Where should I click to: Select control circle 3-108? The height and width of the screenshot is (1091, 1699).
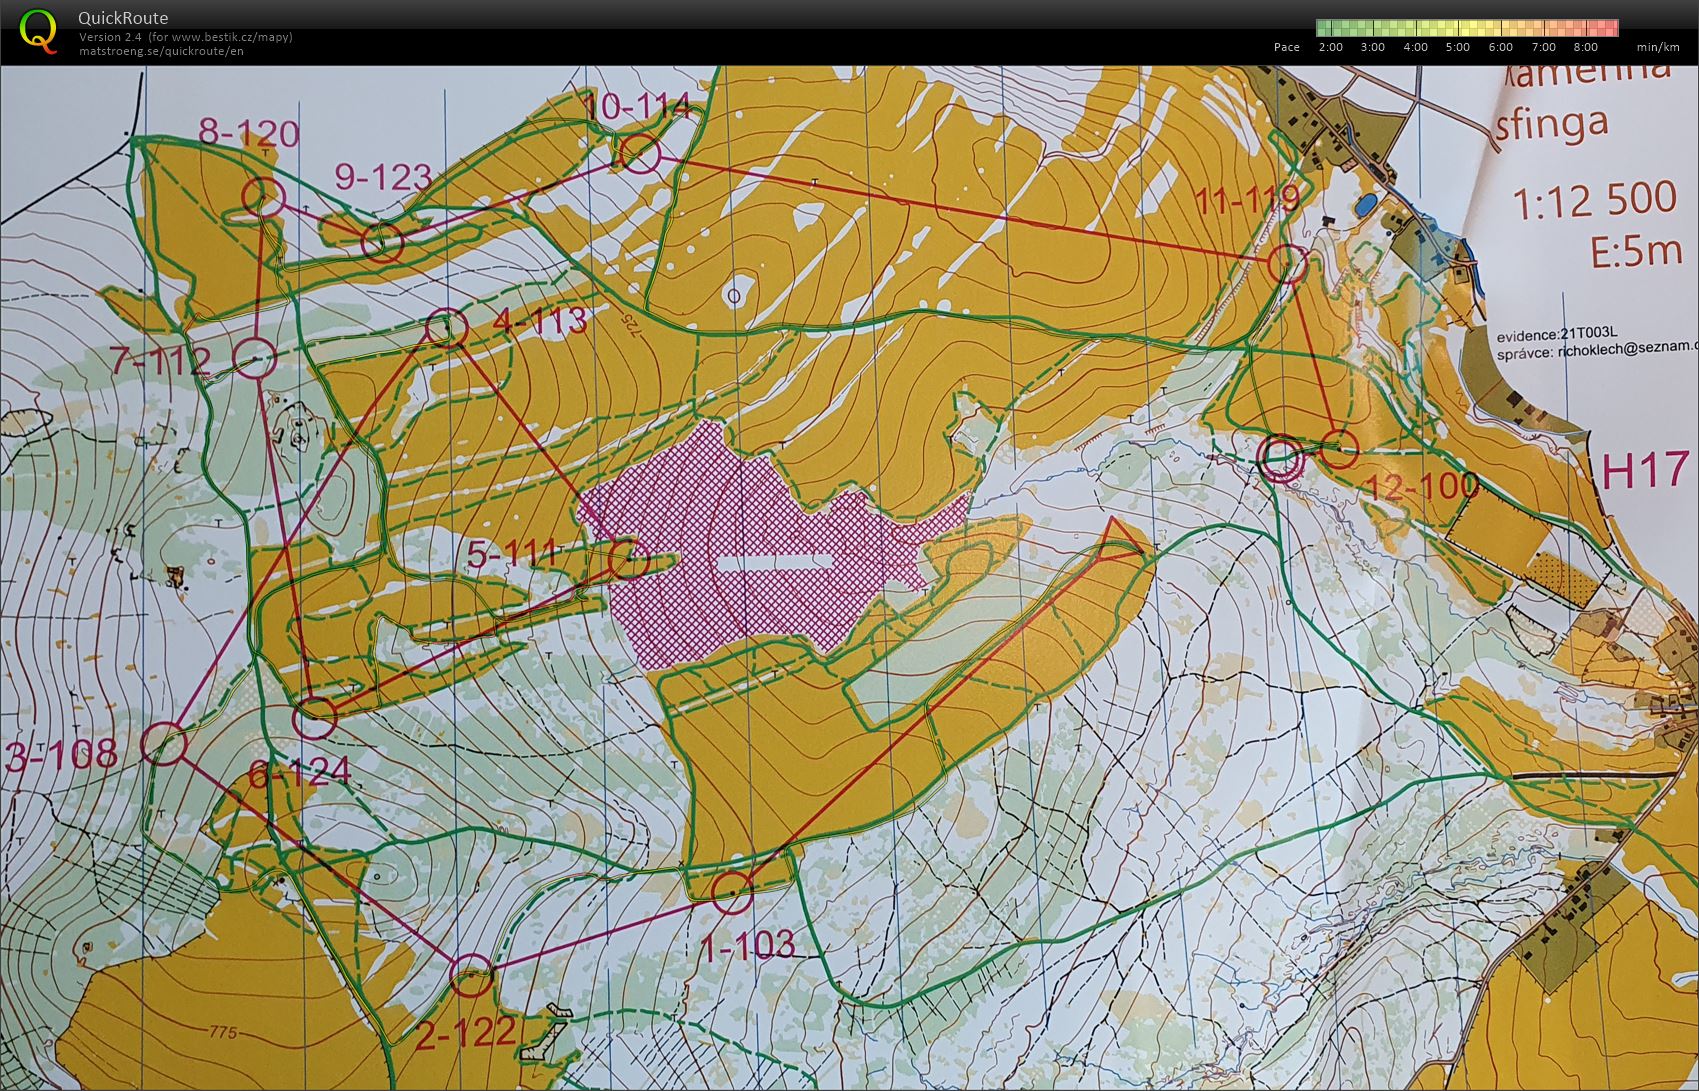(x=164, y=743)
